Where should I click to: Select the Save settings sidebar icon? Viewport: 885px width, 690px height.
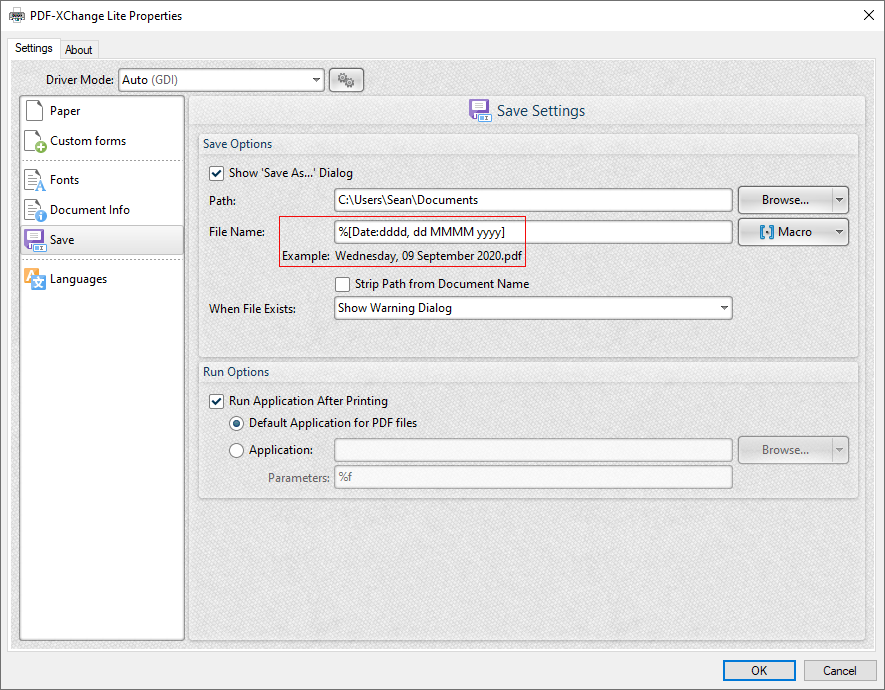pyautogui.click(x=33, y=240)
